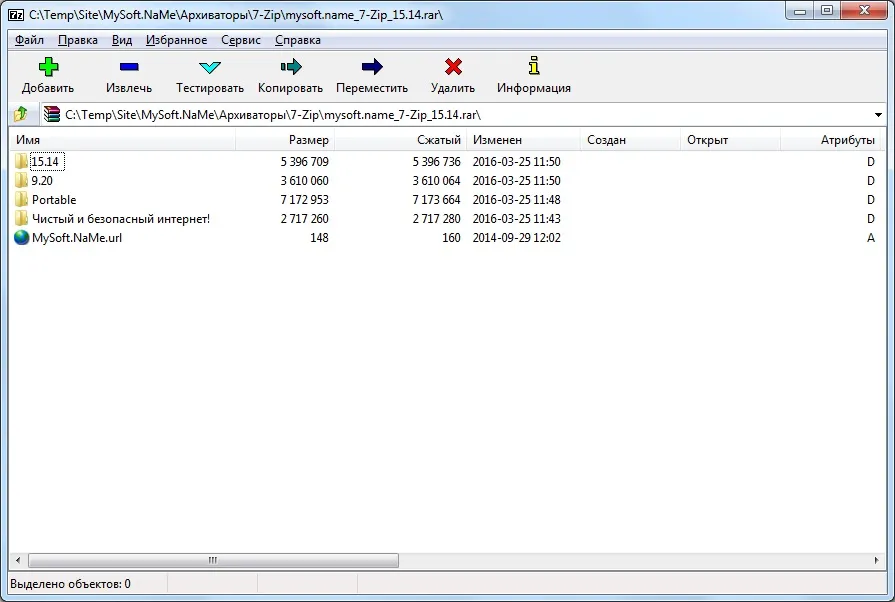Click the RAR archive icon in address bar

(52, 114)
